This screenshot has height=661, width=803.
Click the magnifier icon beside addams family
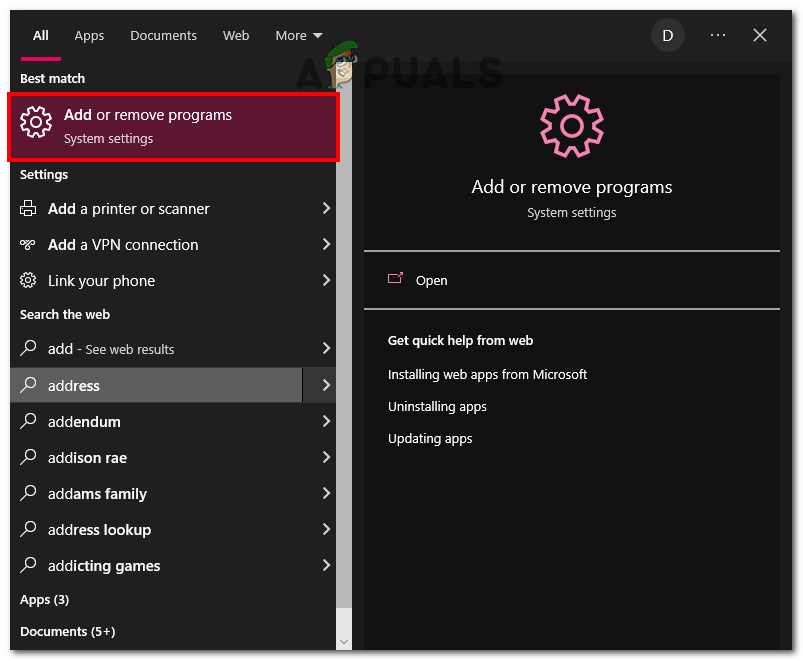28,492
